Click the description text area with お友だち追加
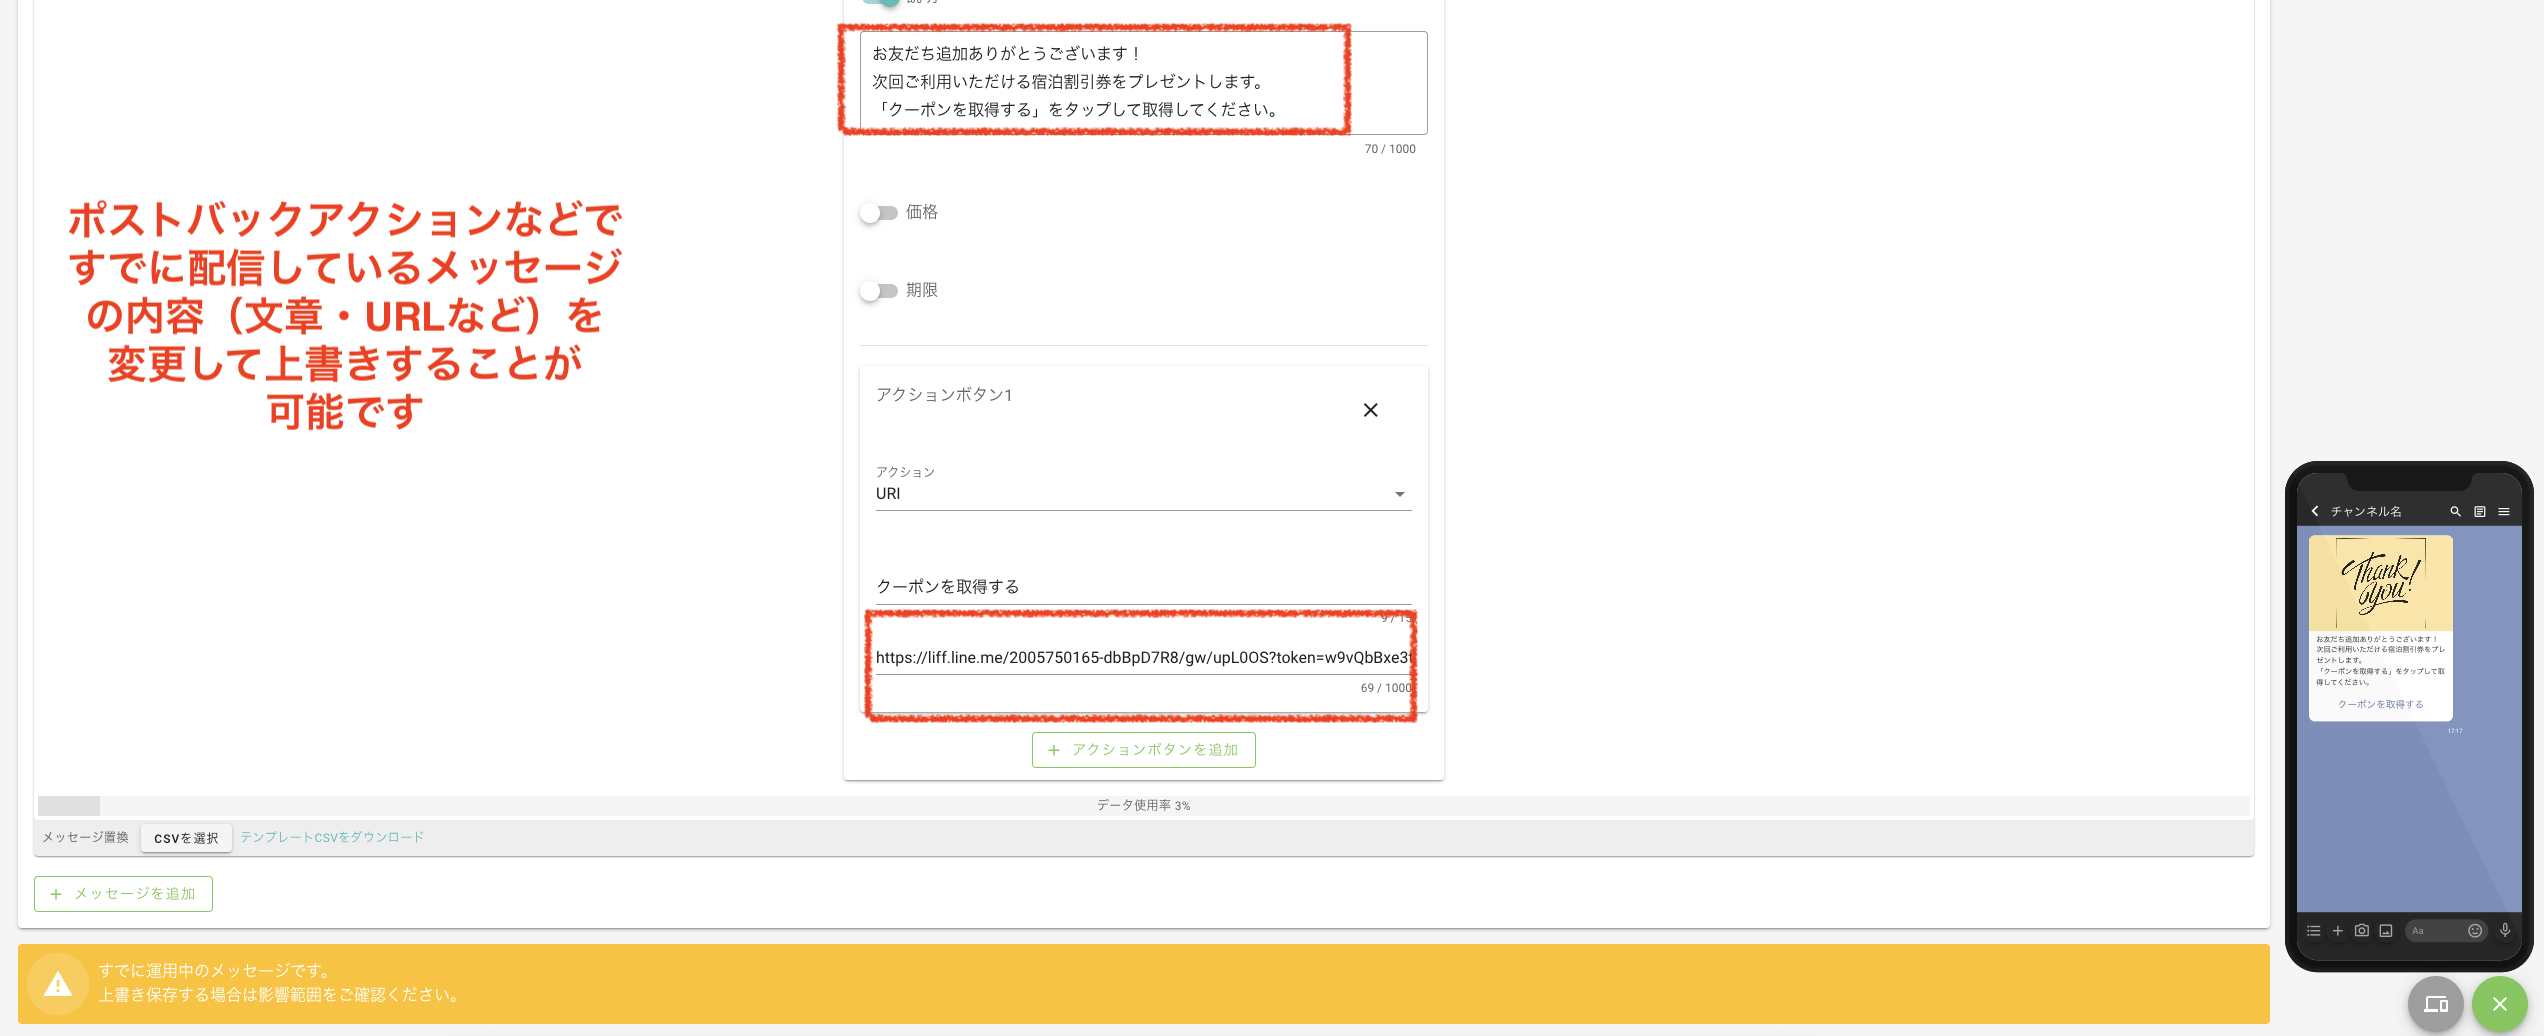The height and width of the screenshot is (1036, 2544). (x=1142, y=82)
